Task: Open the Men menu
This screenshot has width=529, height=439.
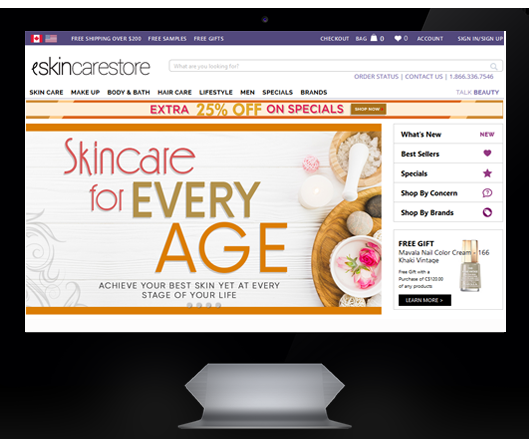Action: (x=247, y=92)
